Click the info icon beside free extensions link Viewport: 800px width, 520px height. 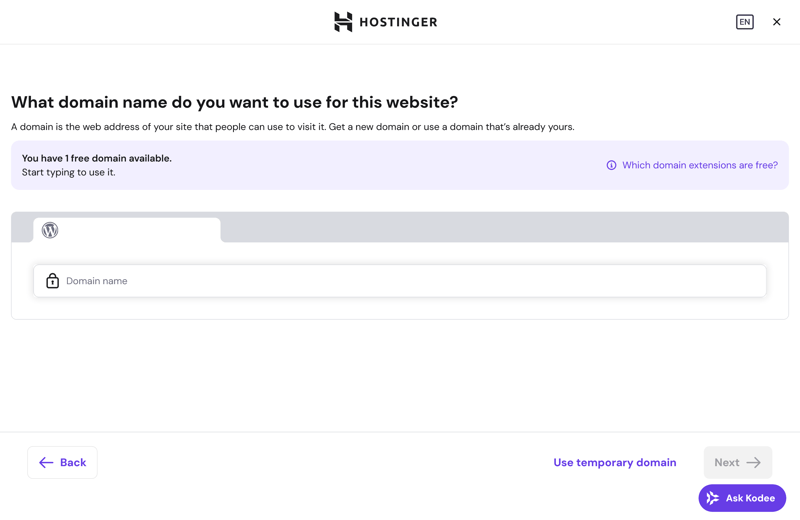tap(611, 165)
